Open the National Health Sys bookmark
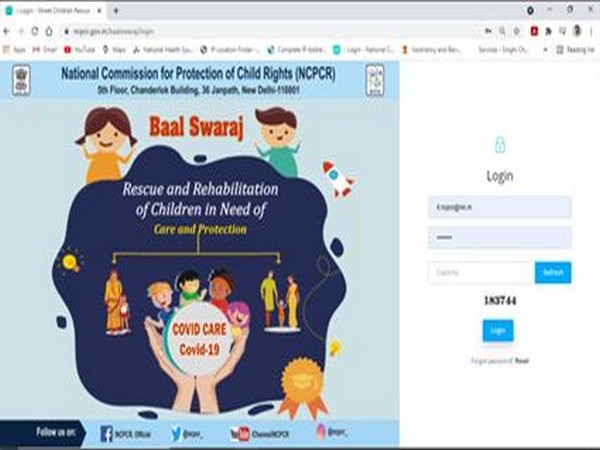The height and width of the screenshot is (450, 600). coord(163,49)
